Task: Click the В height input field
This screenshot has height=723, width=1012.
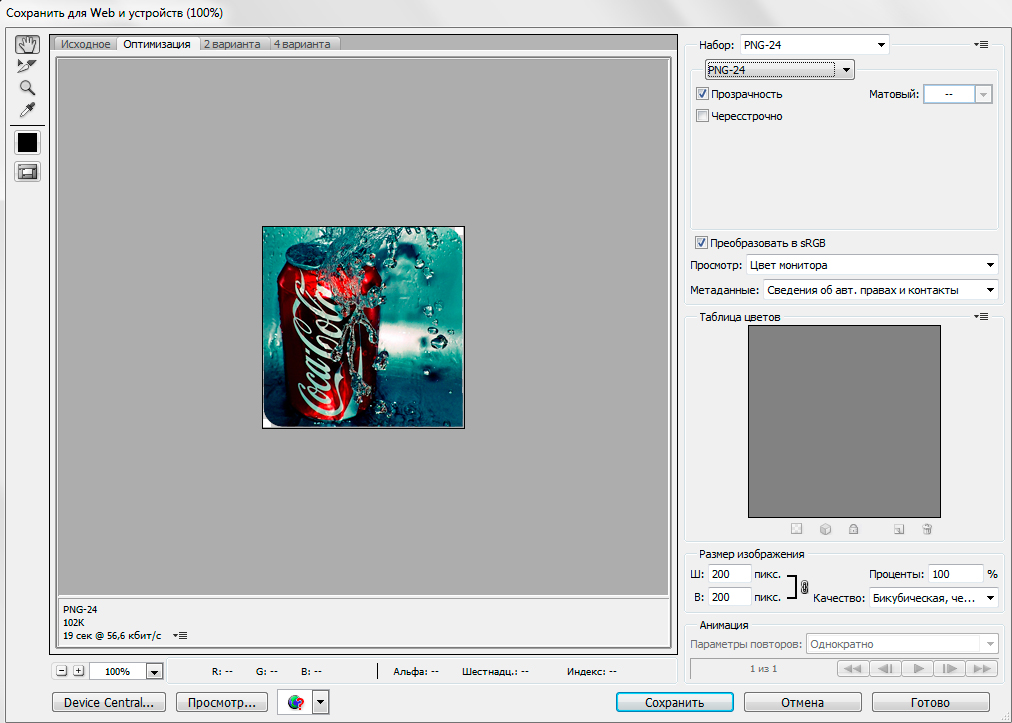Action: (730, 597)
